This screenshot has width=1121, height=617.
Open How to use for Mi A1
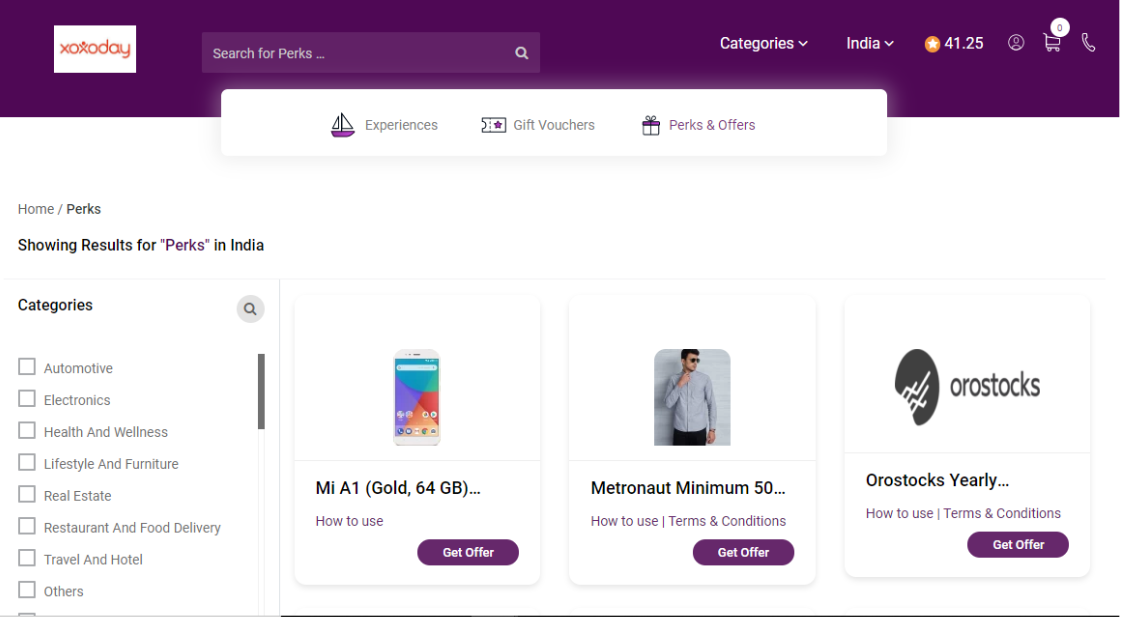pyautogui.click(x=350, y=521)
